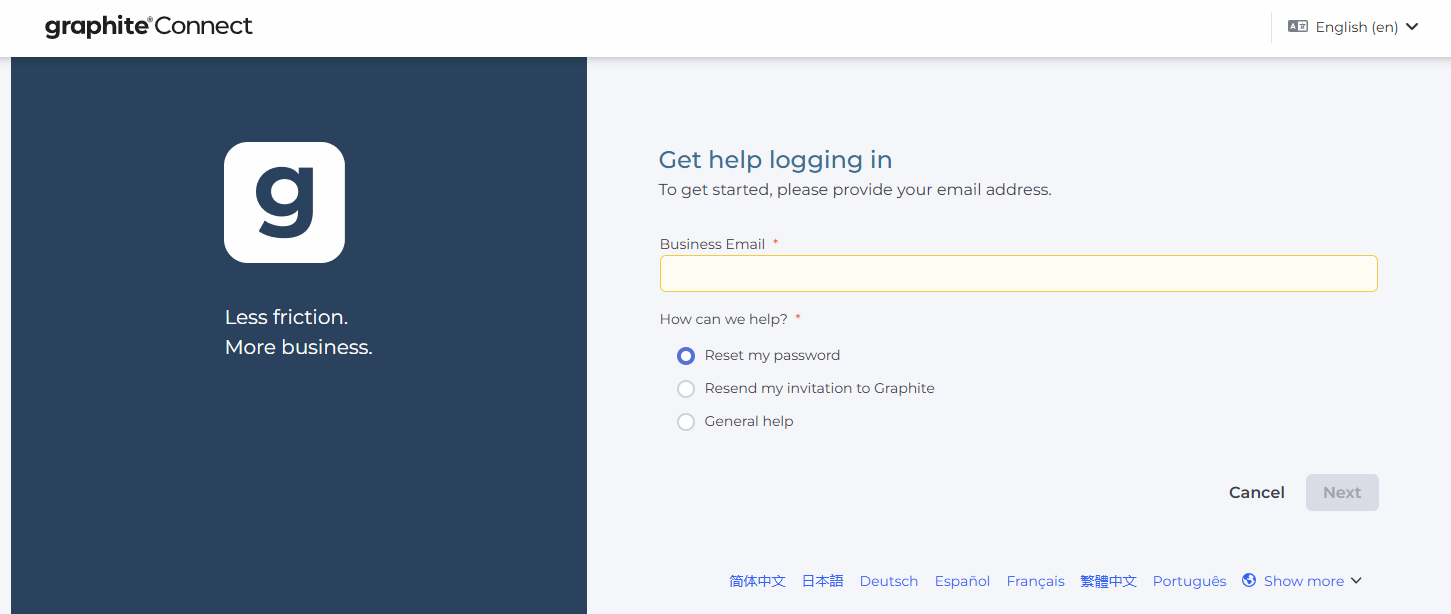Switch language to Français
This screenshot has width=1451, height=614.
[x=1035, y=581]
